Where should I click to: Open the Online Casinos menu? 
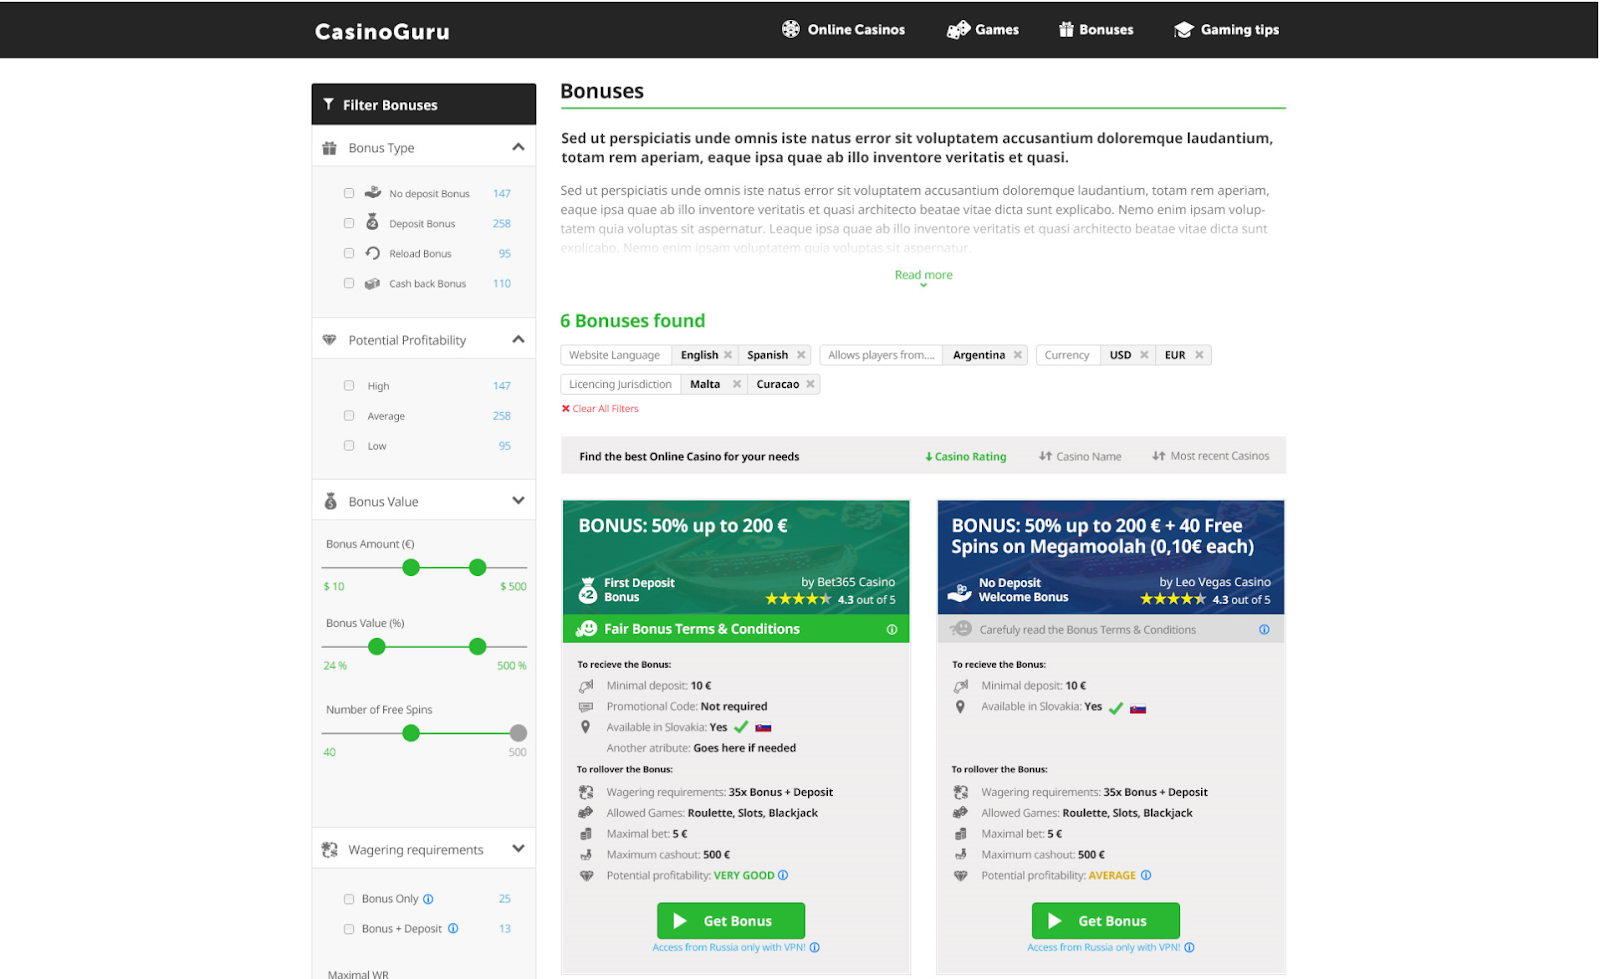(x=843, y=30)
